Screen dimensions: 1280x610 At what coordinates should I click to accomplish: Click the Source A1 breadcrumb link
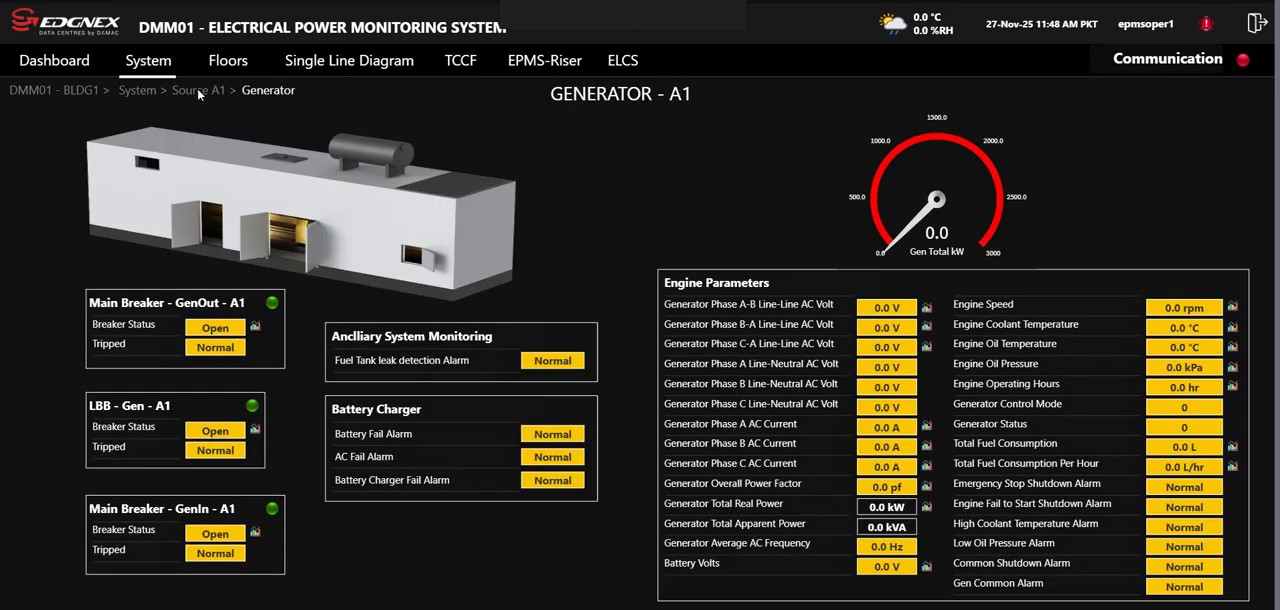point(199,90)
